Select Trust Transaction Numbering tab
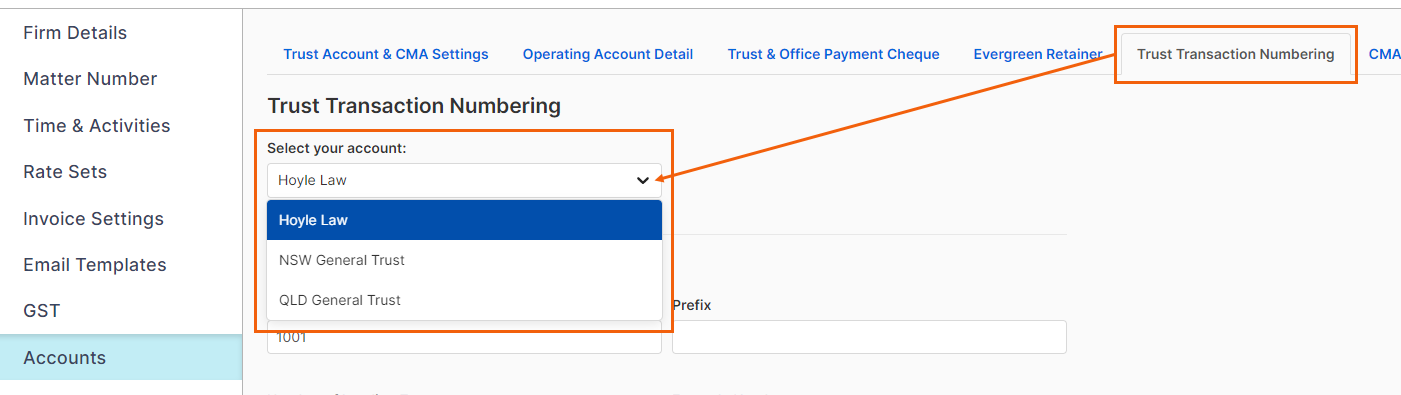 1235,54
